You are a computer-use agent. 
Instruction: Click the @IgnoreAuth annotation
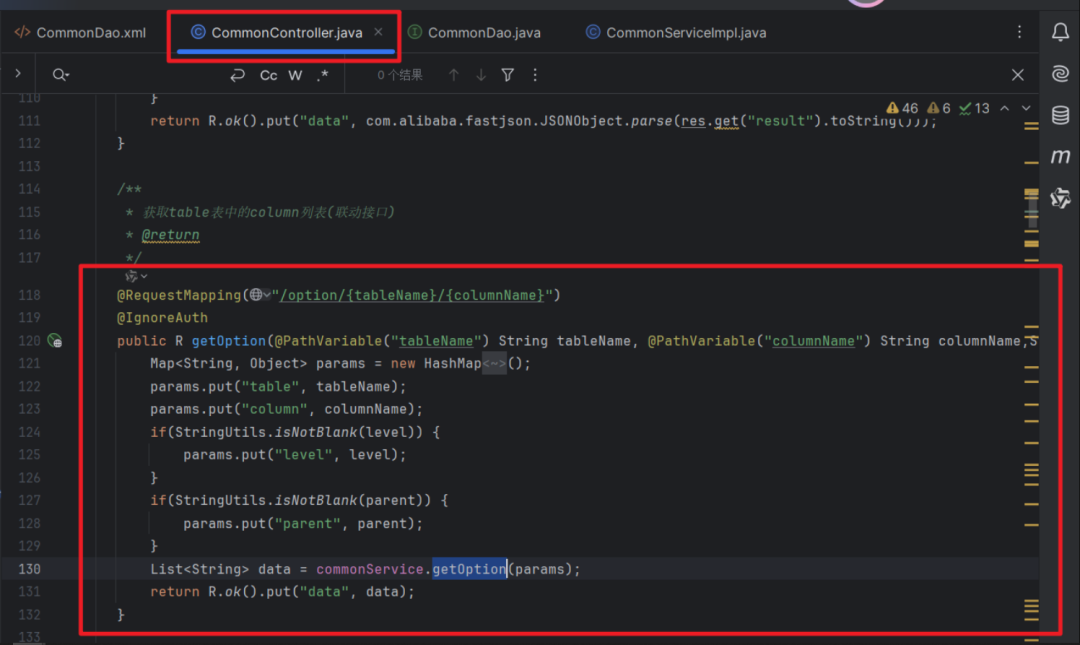click(x=162, y=318)
